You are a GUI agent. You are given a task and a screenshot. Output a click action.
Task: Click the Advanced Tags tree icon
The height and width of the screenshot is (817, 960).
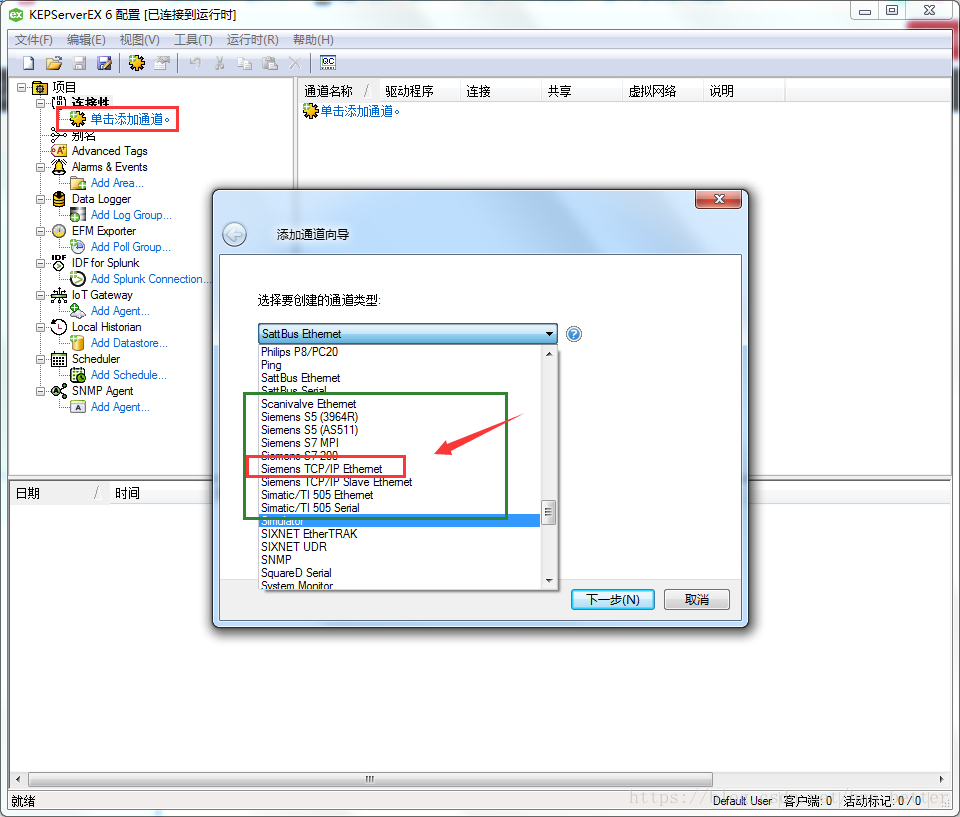(59, 151)
